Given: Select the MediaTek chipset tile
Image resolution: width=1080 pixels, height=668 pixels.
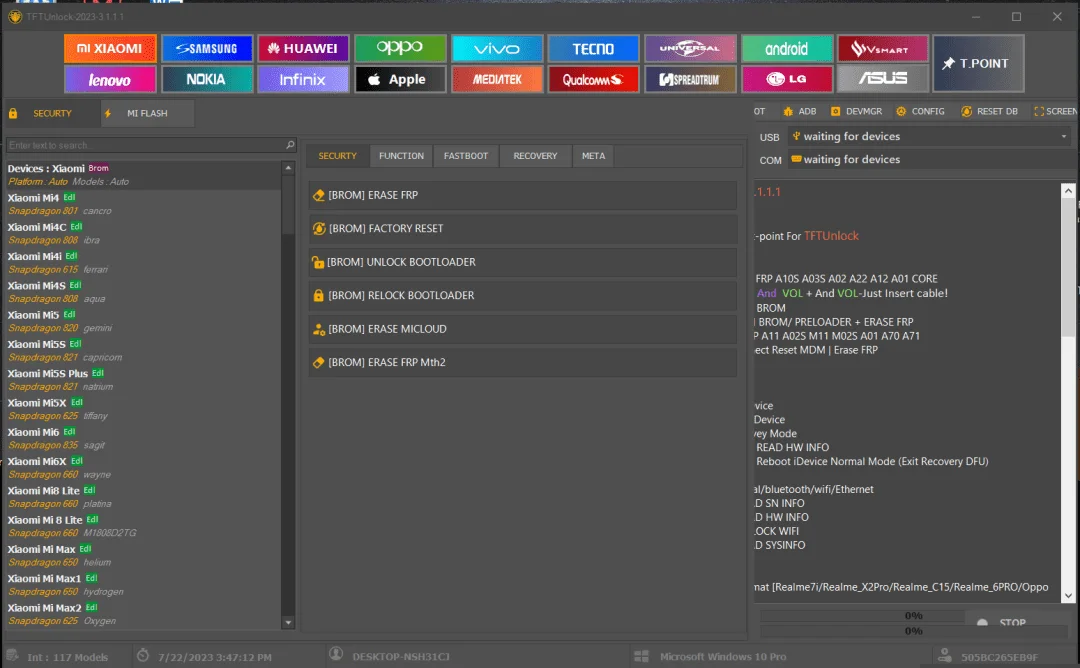Looking at the screenshot, I should [x=497, y=79].
